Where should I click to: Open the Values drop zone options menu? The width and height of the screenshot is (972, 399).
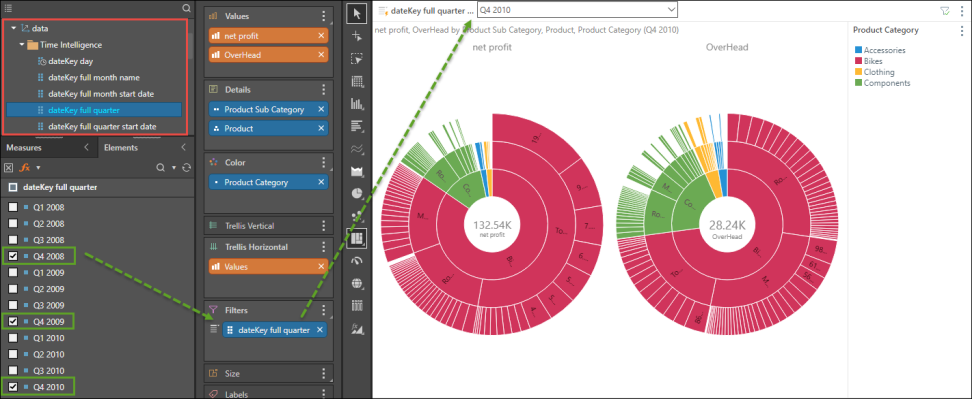point(323,16)
